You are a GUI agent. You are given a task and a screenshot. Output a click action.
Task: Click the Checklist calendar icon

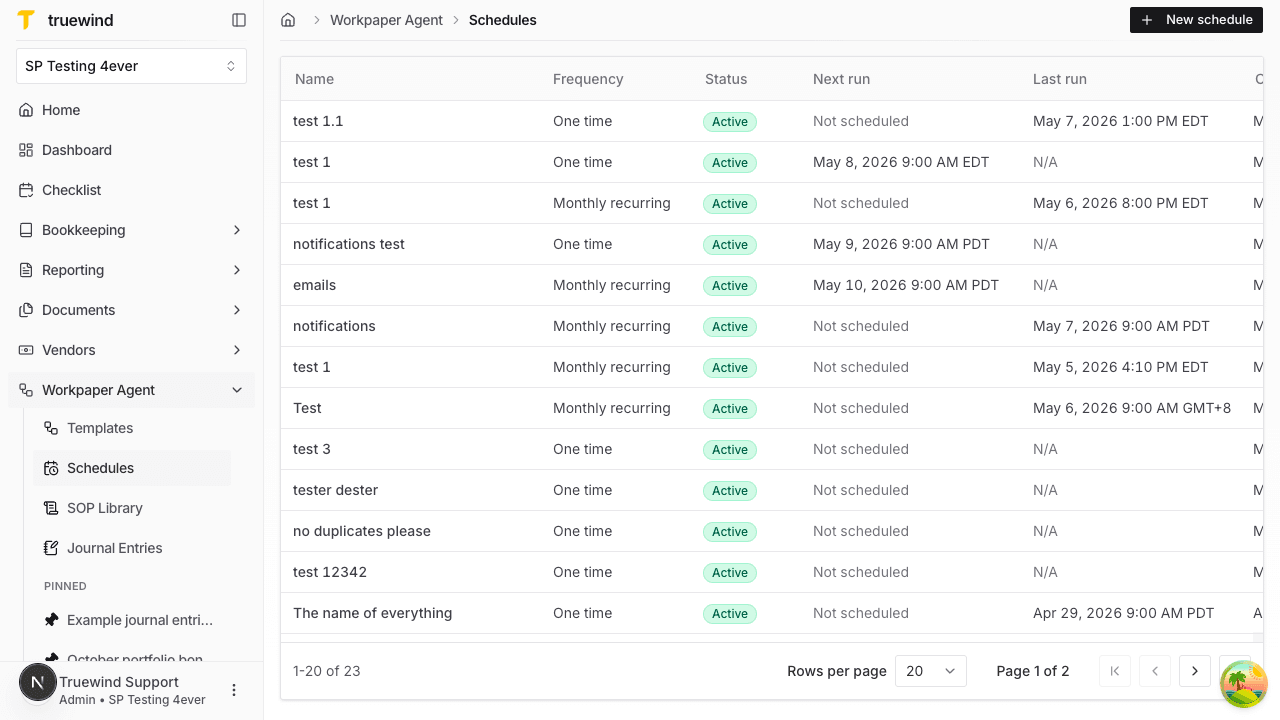(26, 190)
